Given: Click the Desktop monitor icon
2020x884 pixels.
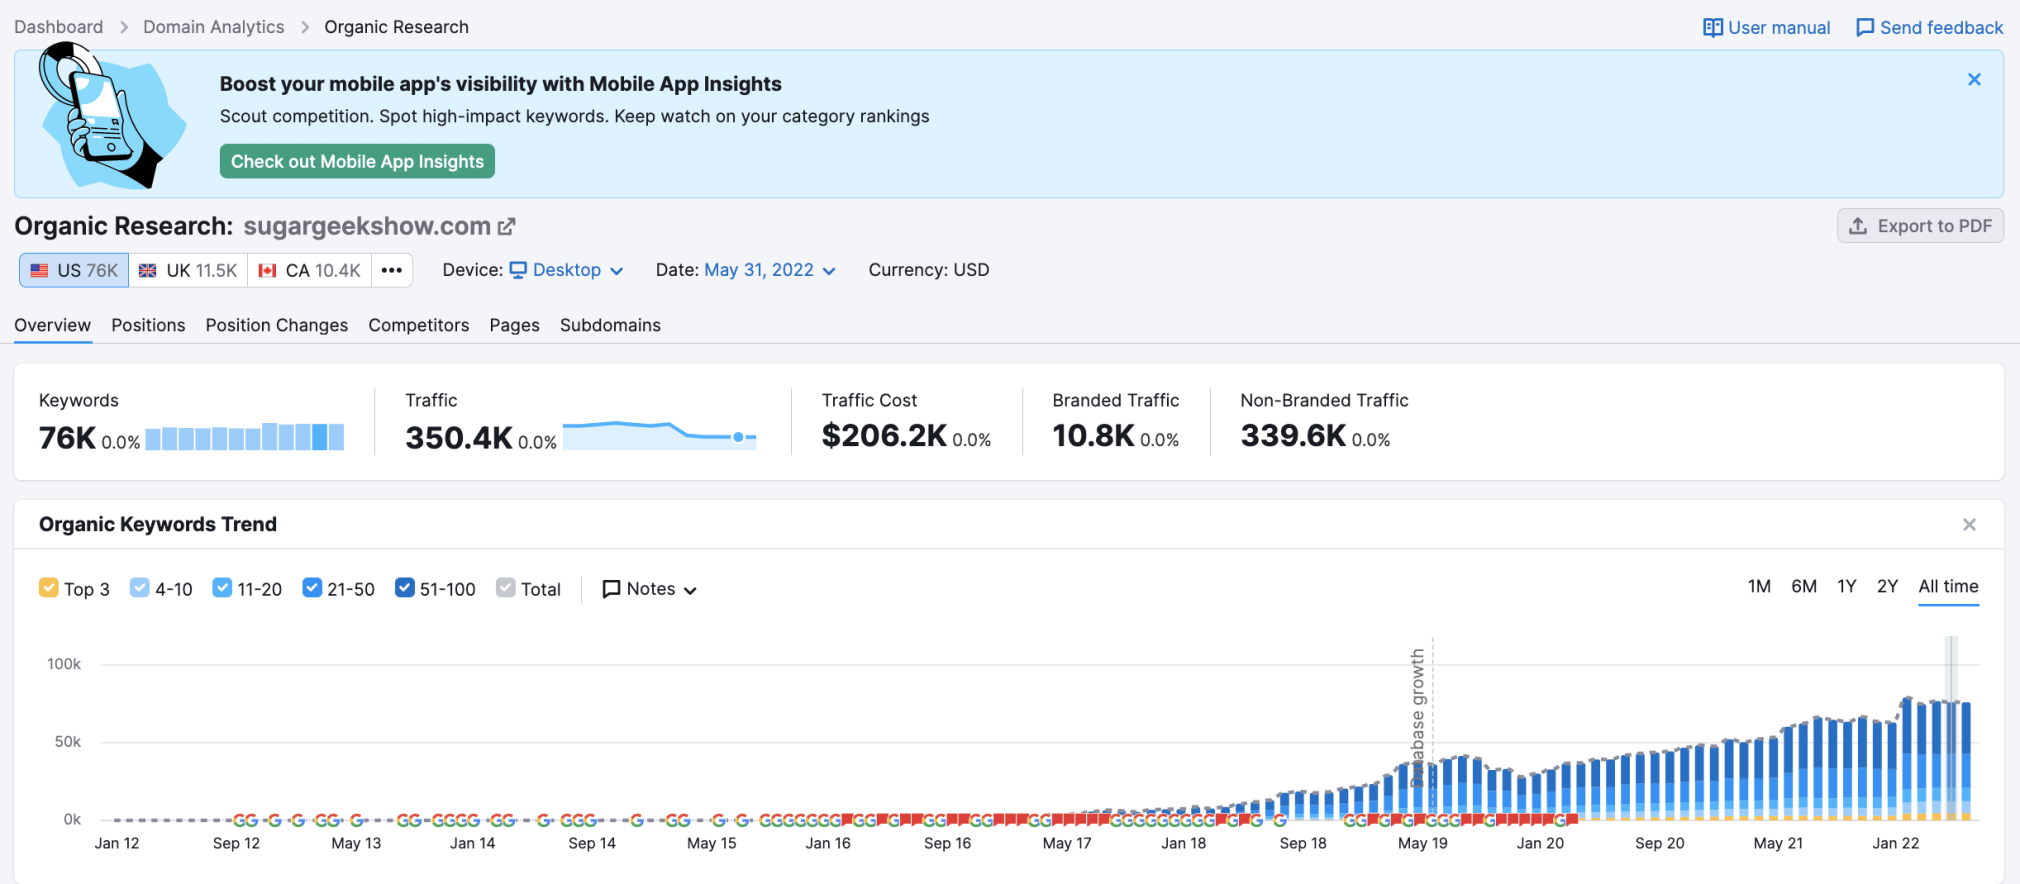Looking at the screenshot, I should click(518, 270).
